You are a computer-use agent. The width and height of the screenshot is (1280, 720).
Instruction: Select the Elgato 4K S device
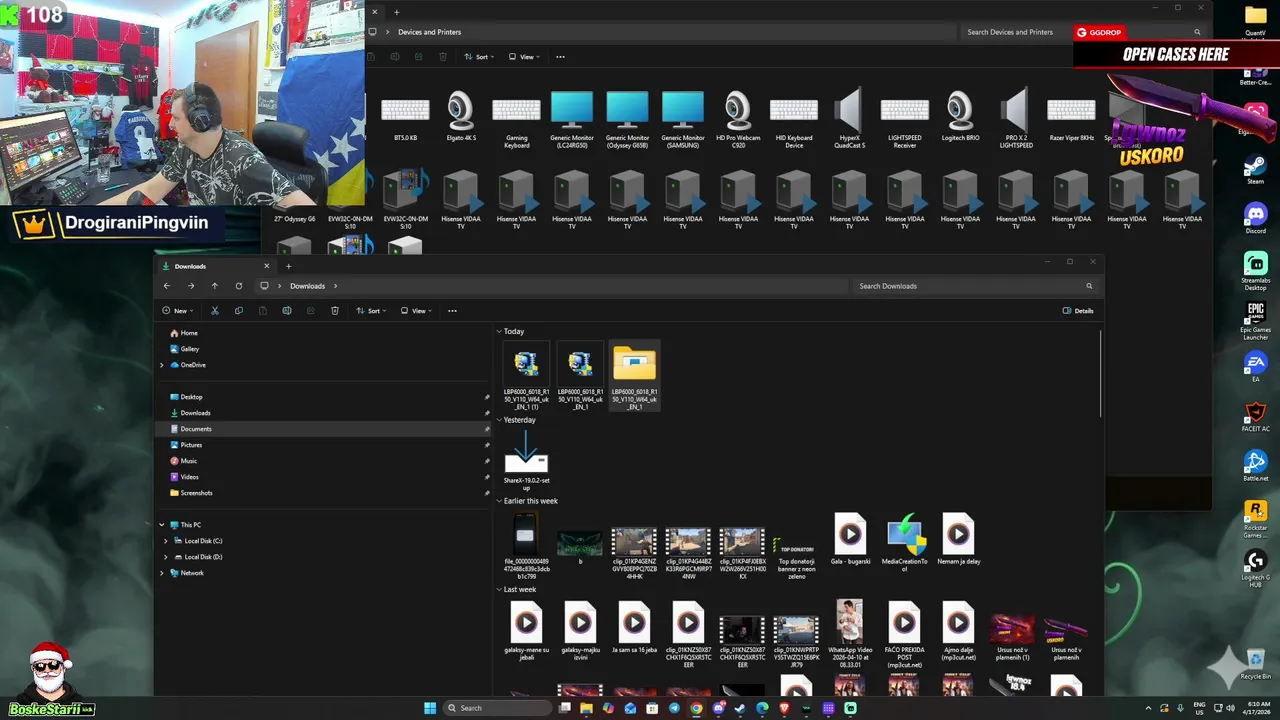[x=461, y=117]
